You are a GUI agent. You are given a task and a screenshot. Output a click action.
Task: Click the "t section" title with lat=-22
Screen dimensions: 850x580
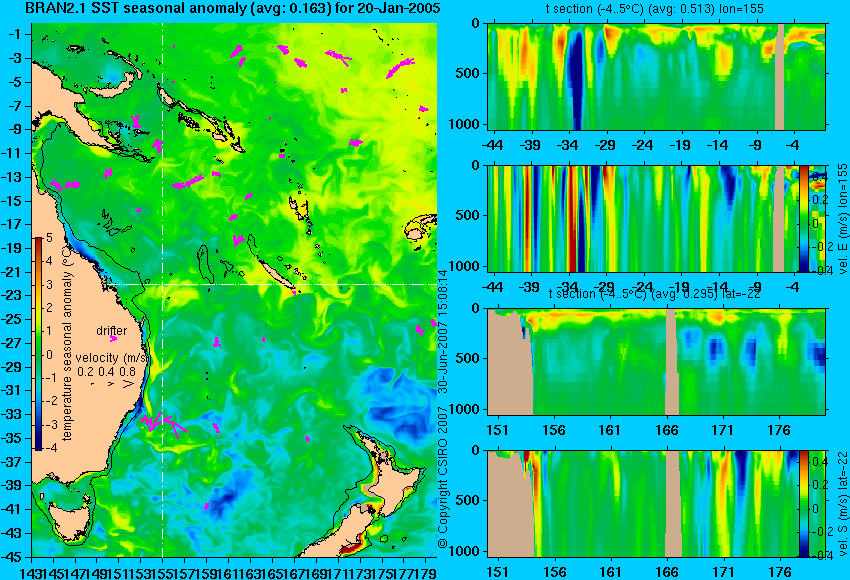coord(655,294)
